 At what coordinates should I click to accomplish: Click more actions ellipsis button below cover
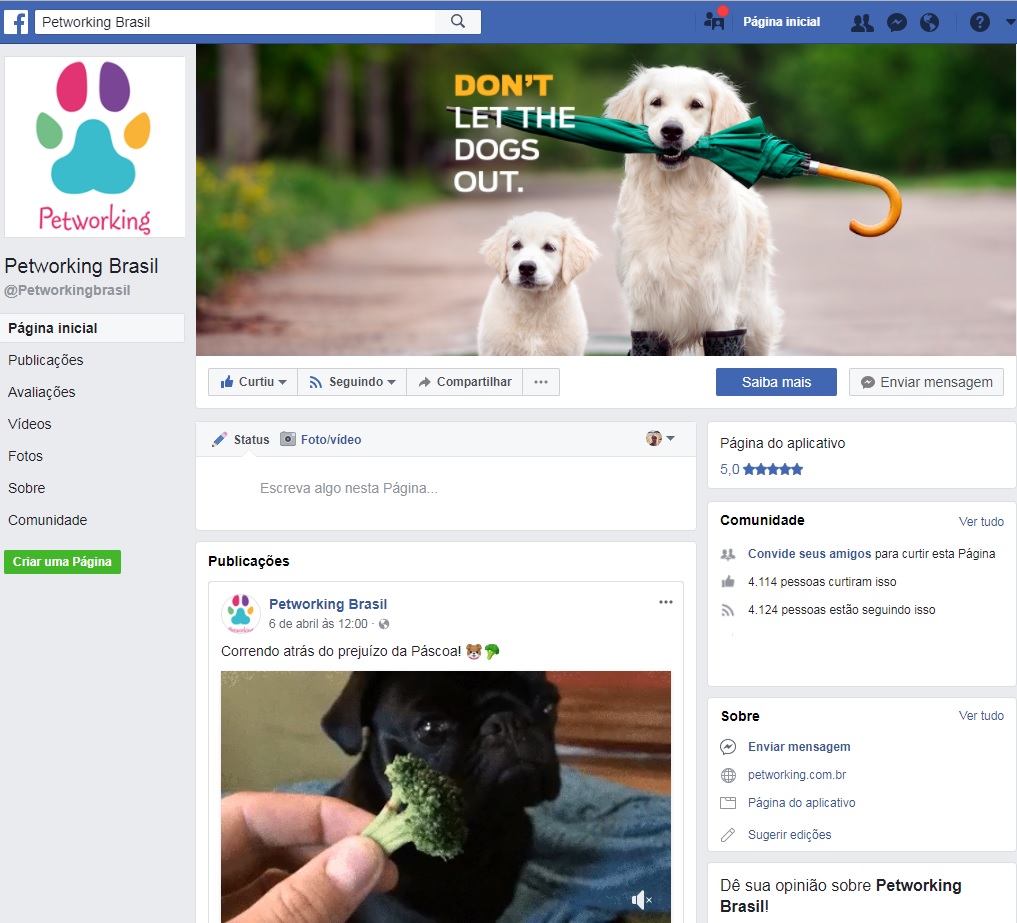pos(541,382)
